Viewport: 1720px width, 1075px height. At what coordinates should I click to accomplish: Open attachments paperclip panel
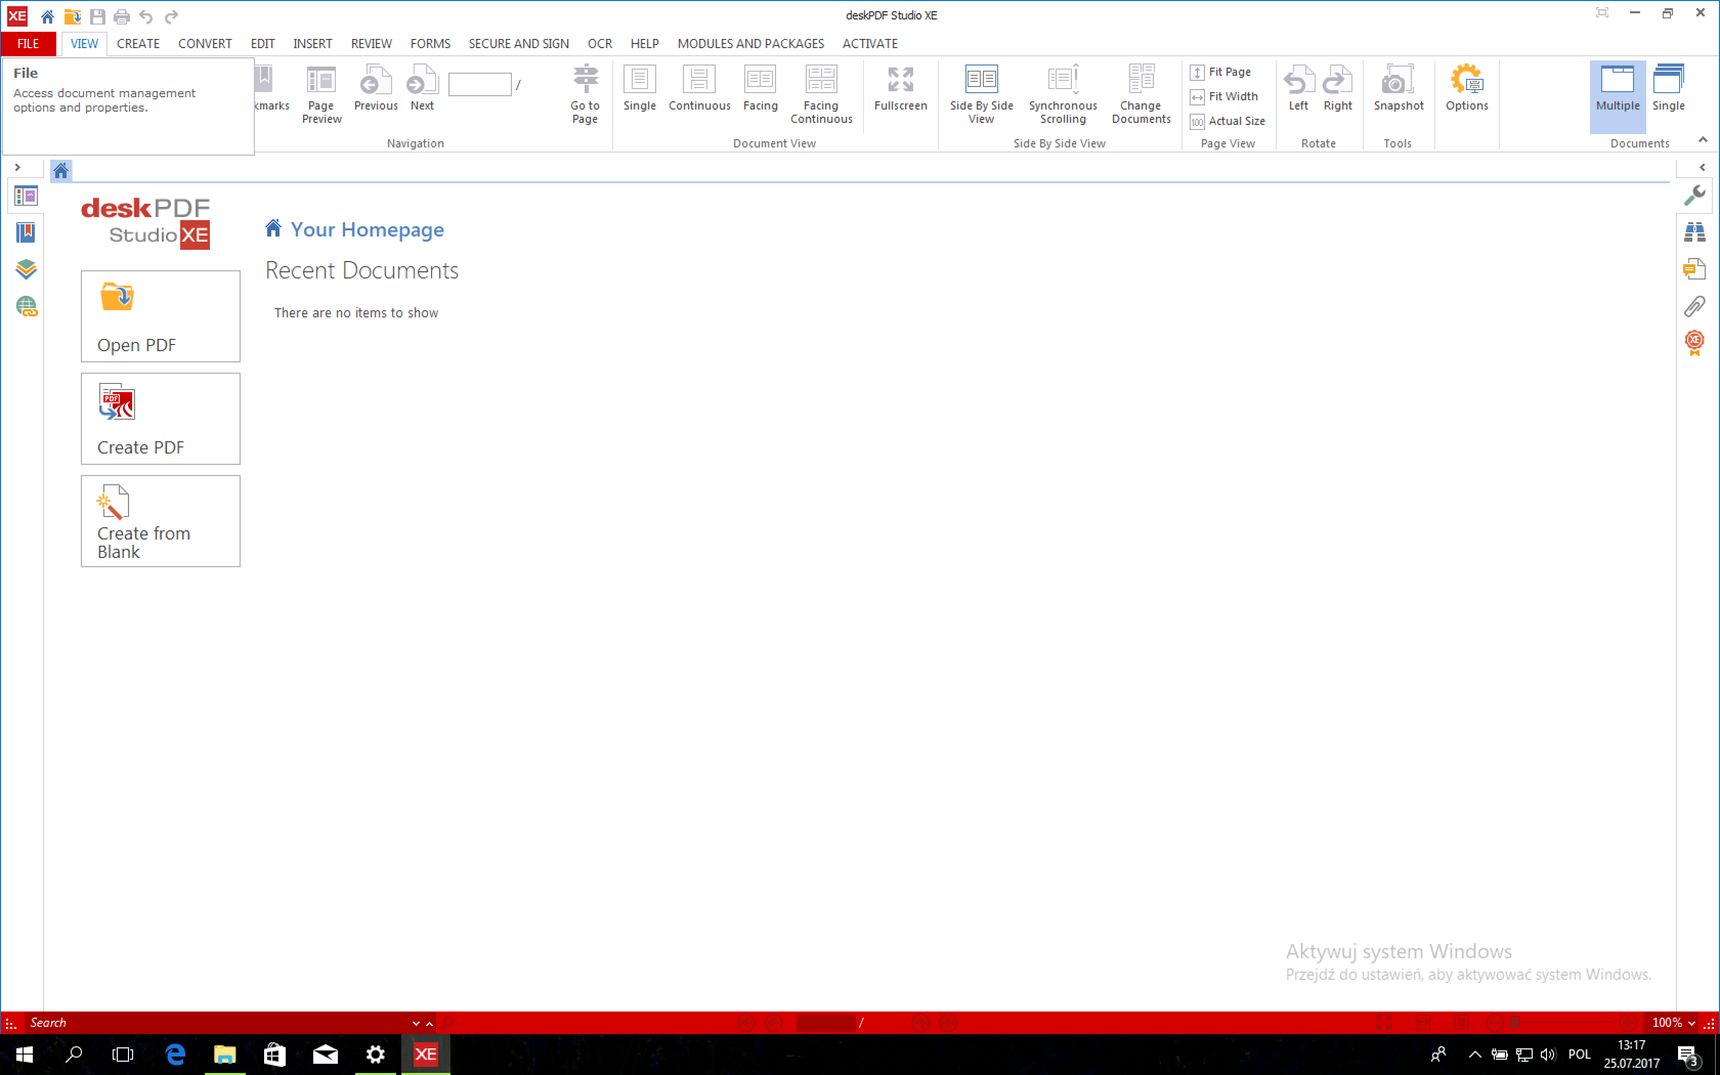(1694, 306)
